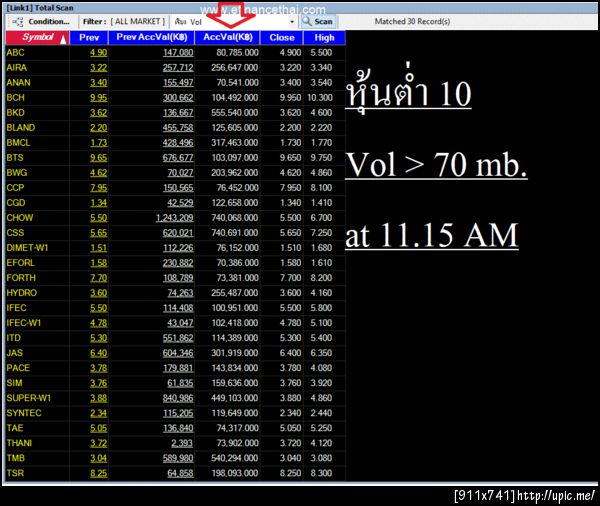Click AccVal 449,103.000 for SUPER-W1
Viewport: 600px width, 506px height.
pos(235,398)
